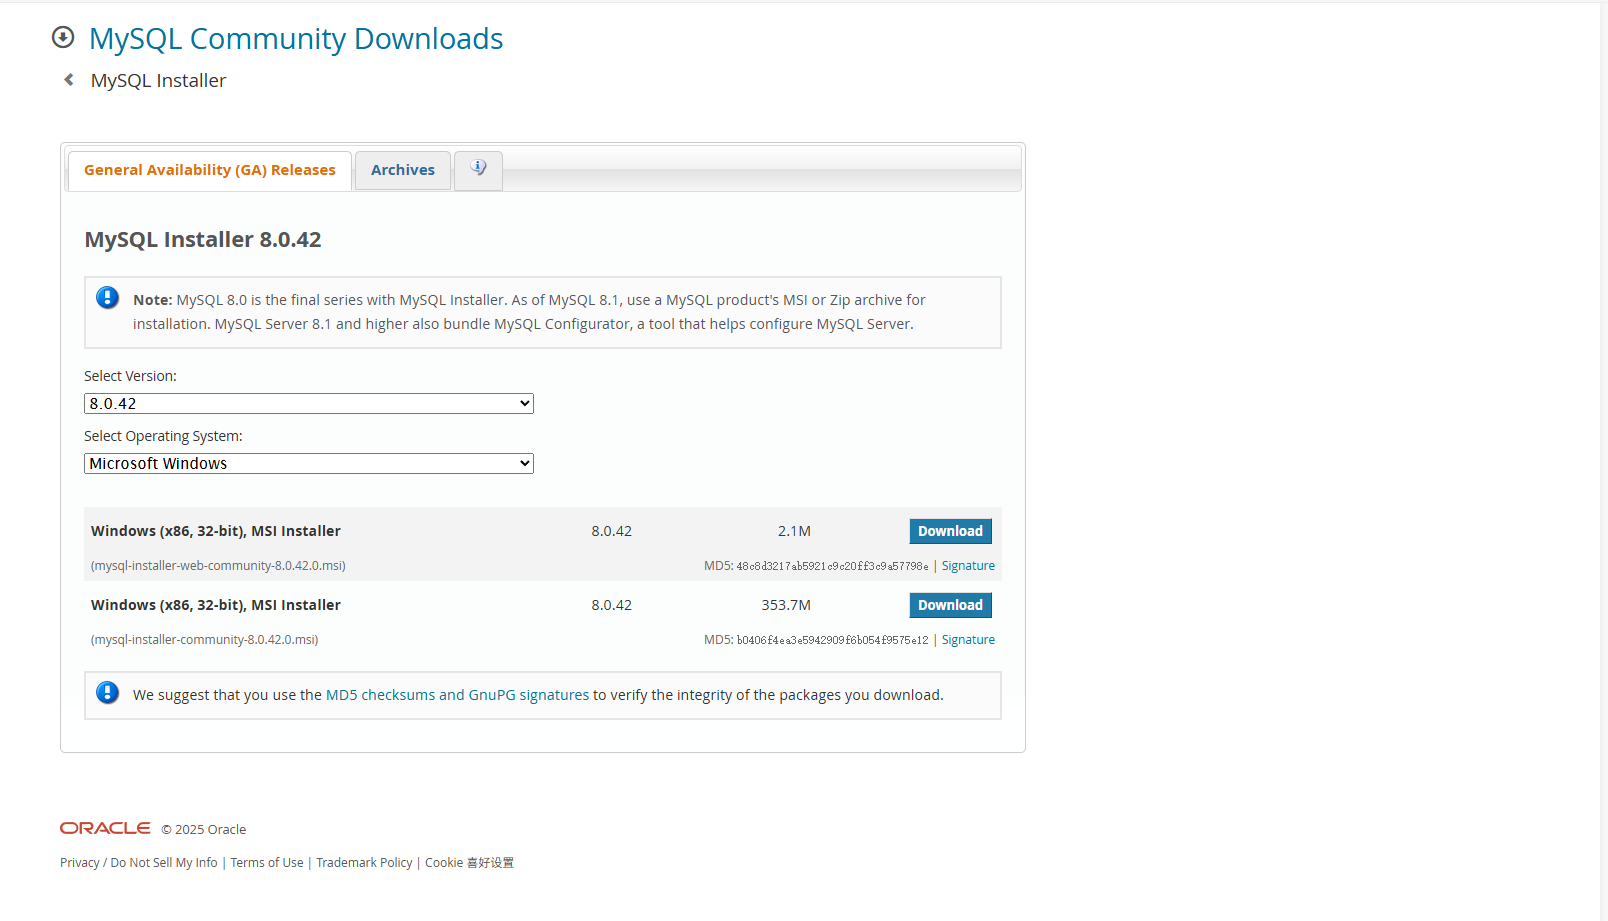The image size is (1608, 921).
Task: Click the page's vertical scrollbar
Action: [1604, 460]
